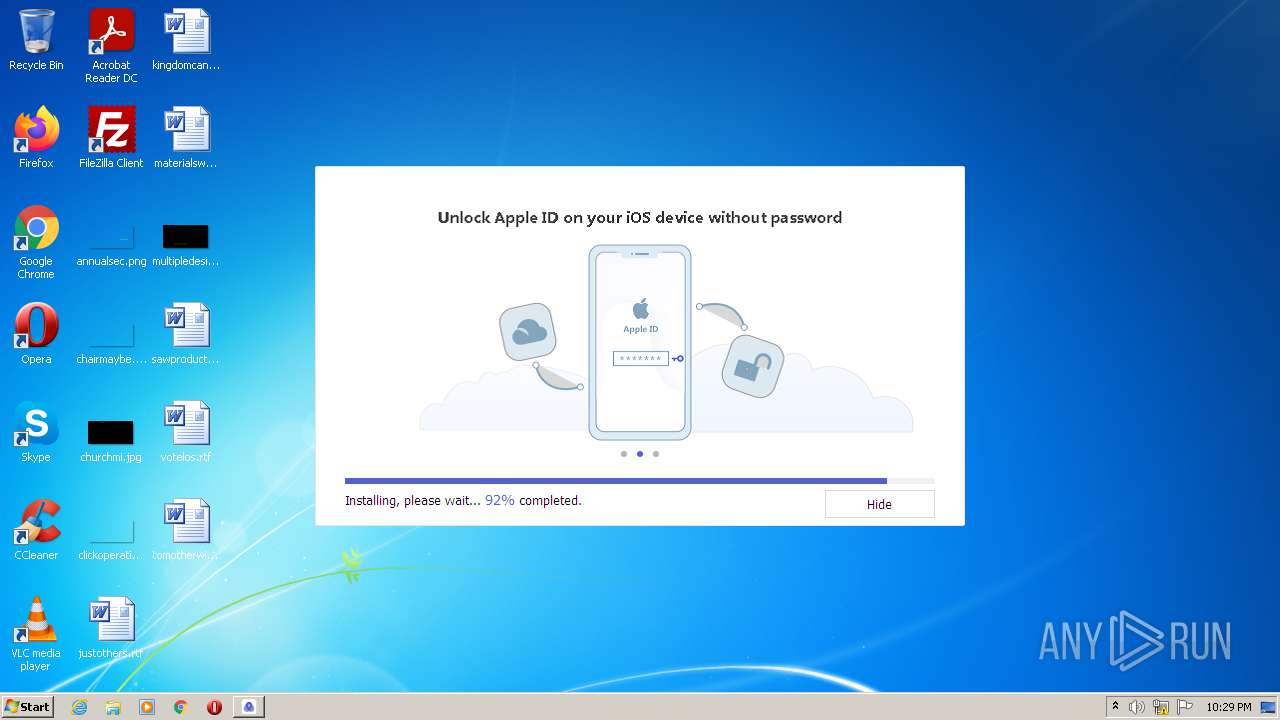This screenshot has height=720, width=1280.
Task: Launch Opera from the taskbar
Action: click(x=214, y=707)
